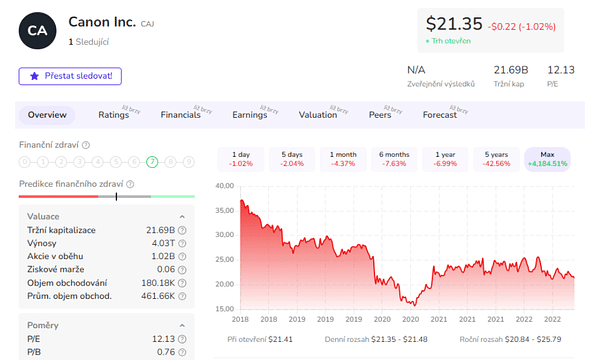Open help icon next to Finanční zdraví
Screen dimensions: 600x360
(x=86, y=145)
